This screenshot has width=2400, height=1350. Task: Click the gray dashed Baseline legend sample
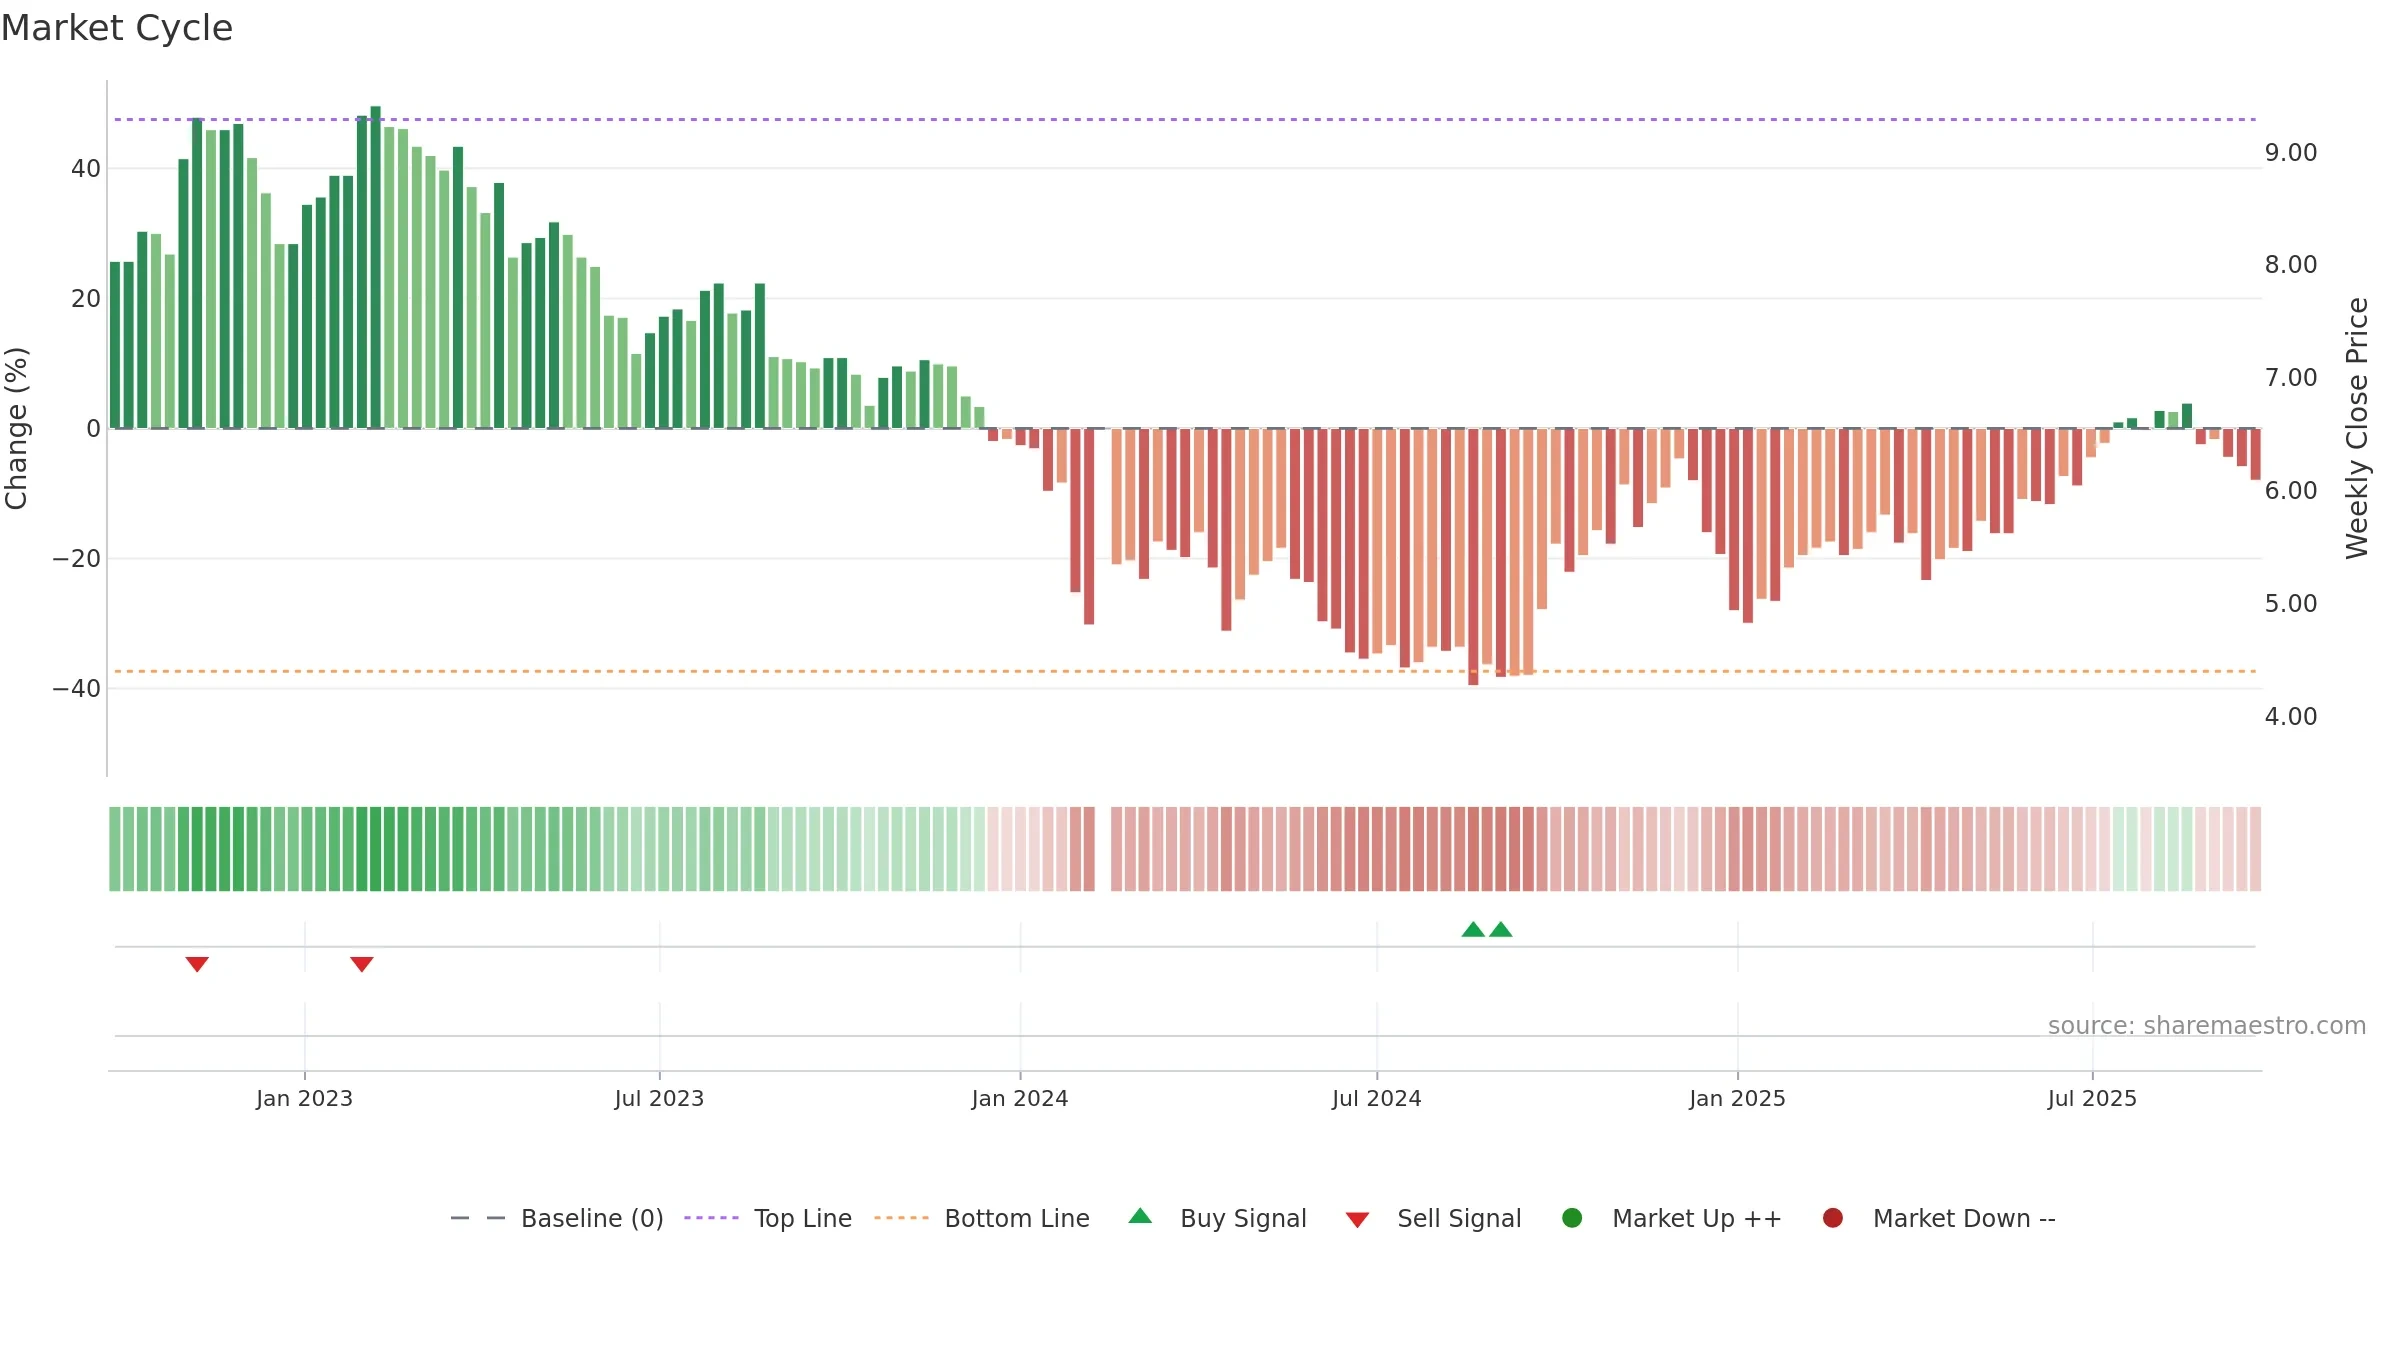478,1218
